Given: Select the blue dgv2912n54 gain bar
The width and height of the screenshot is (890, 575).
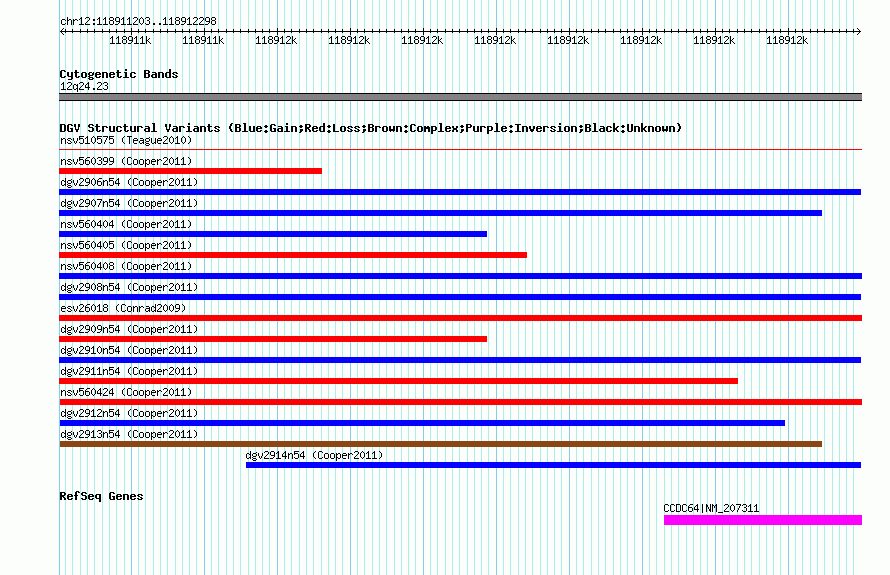Looking at the screenshot, I should coord(422,423).
